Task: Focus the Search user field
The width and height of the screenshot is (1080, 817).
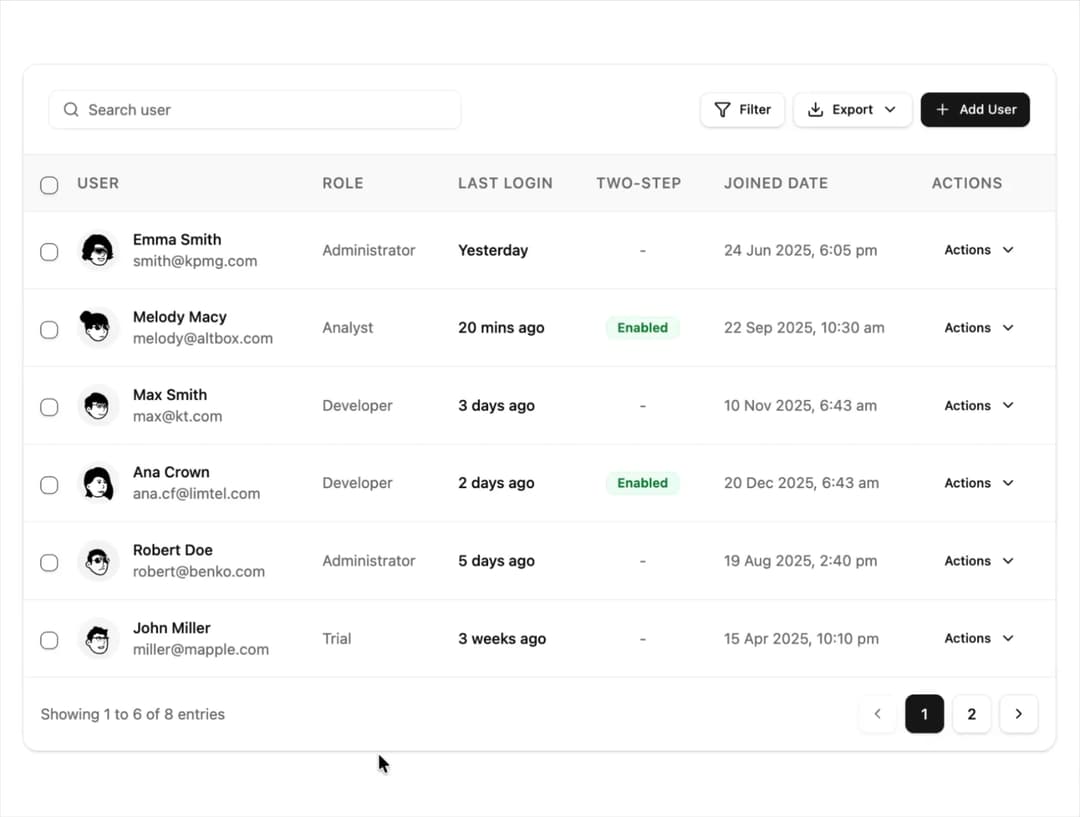Action: point(255,110)
